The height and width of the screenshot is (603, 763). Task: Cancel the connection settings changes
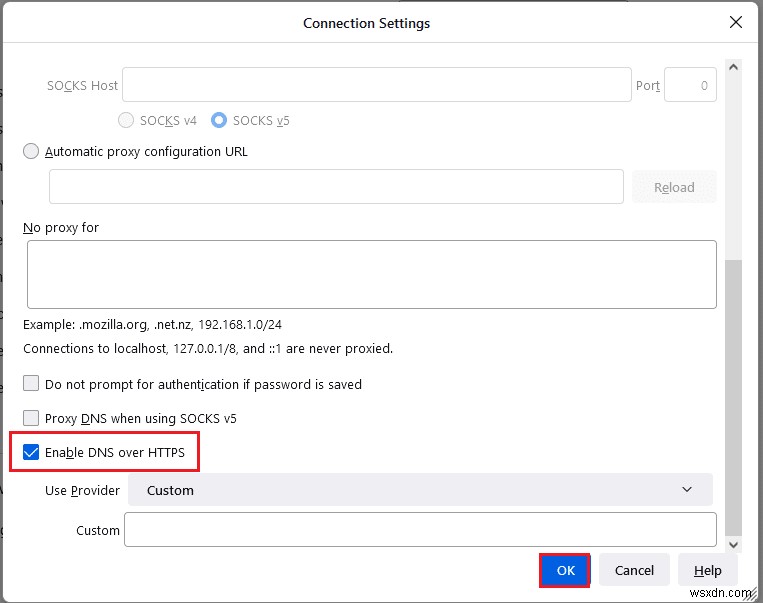point(634,570)
